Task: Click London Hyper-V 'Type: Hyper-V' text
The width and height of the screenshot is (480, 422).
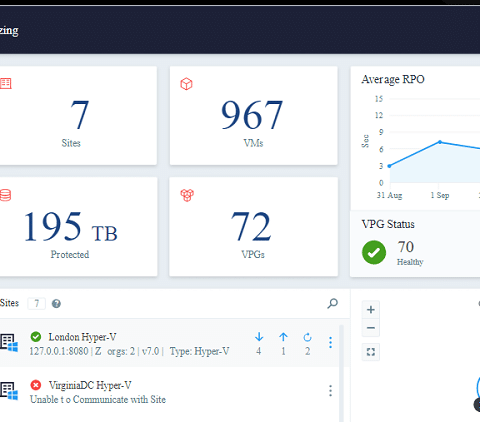Action: pyautogui.click(x=199, y=351)
